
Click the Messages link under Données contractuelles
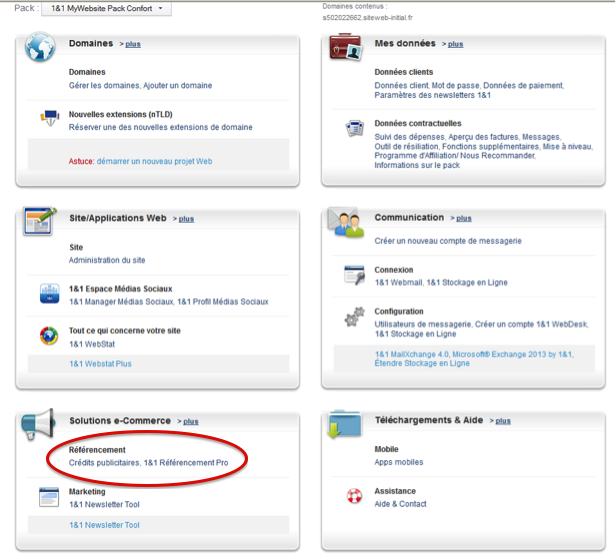pos(541,137)
